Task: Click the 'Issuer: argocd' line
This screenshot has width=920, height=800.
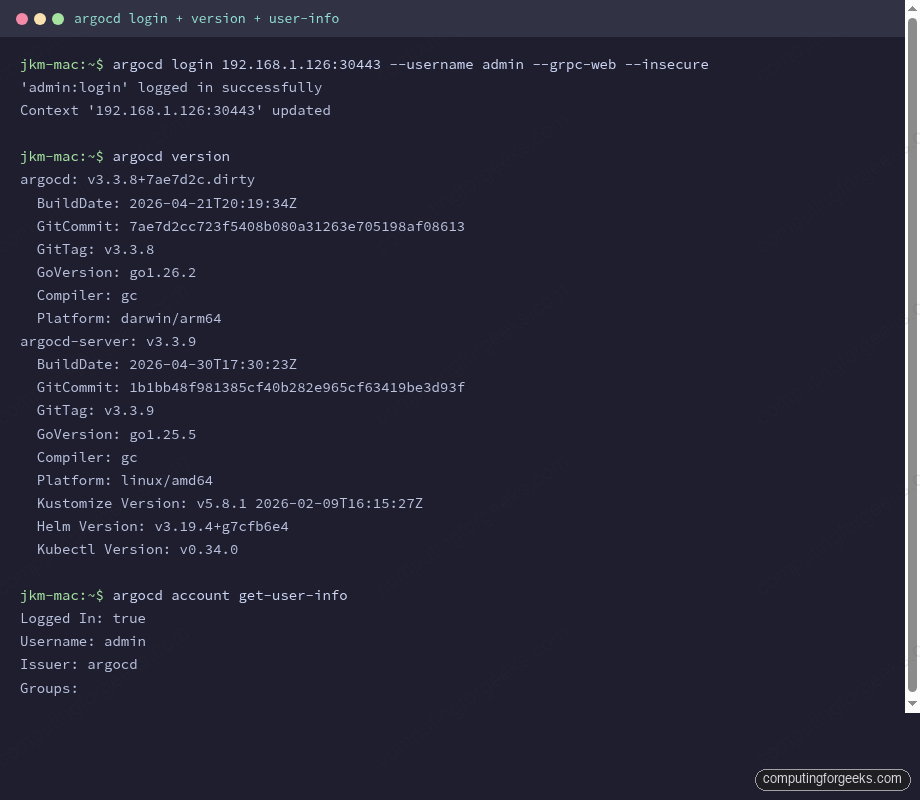Action: tap(79, 665)
